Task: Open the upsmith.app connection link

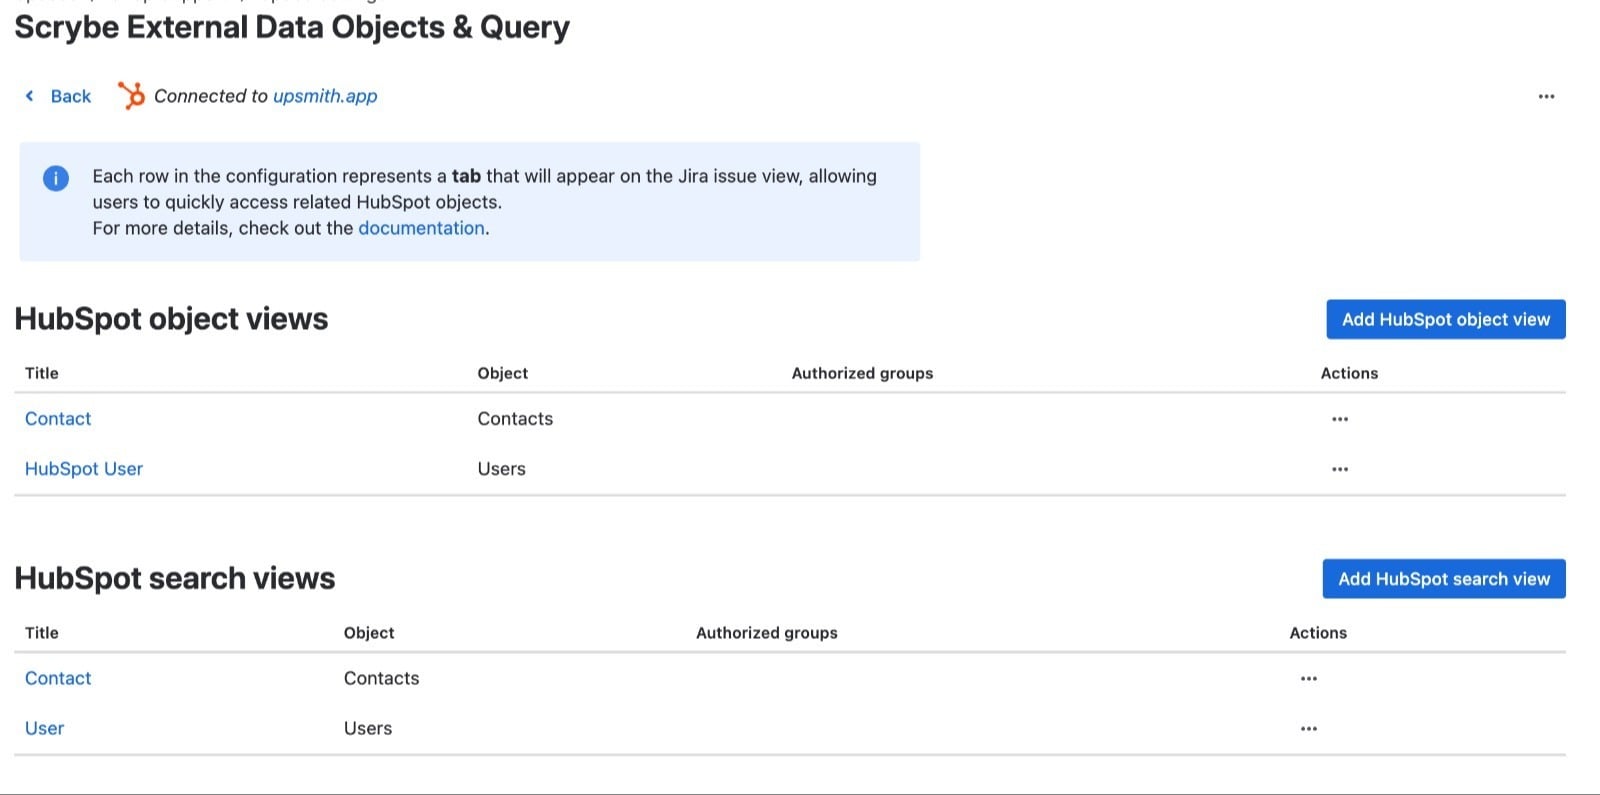Action: (x=325, y=96)
